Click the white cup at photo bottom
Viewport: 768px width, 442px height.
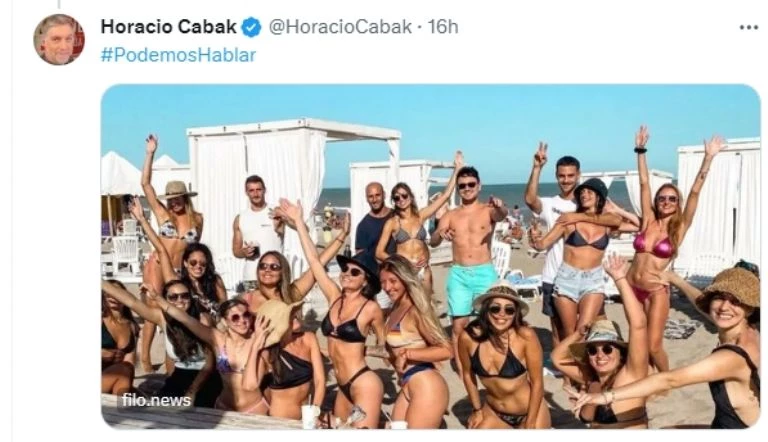click(310, 417)
